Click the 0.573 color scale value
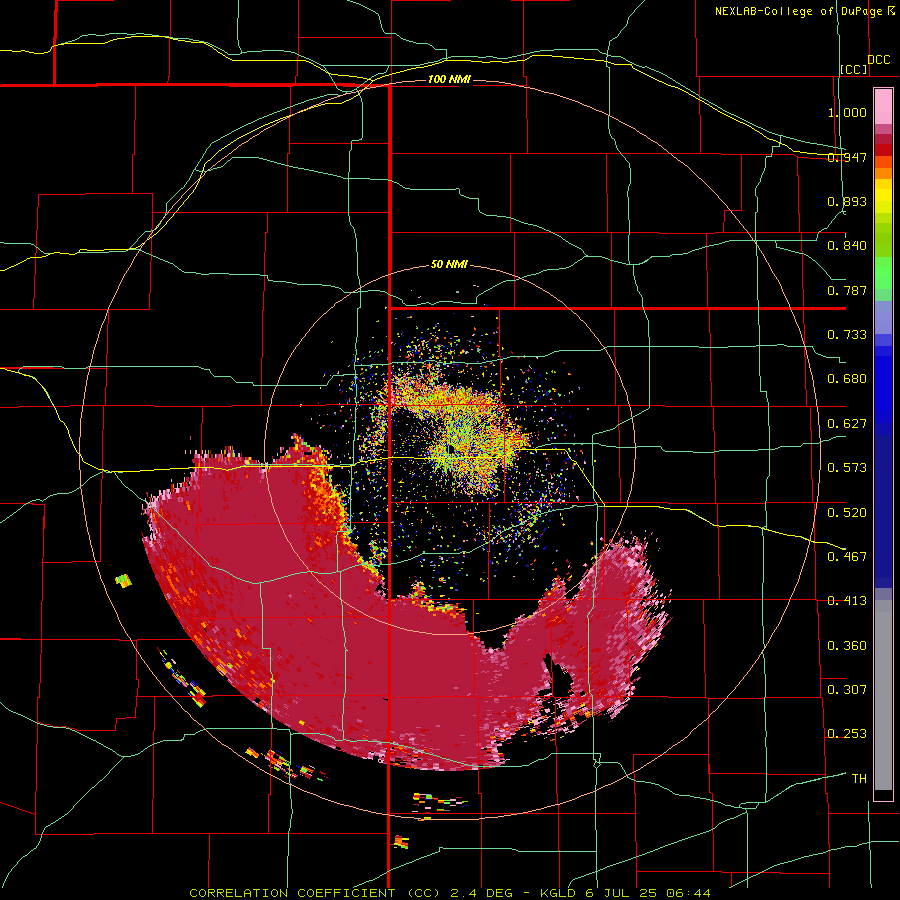 pyautogui.click(x=847, y=468)
